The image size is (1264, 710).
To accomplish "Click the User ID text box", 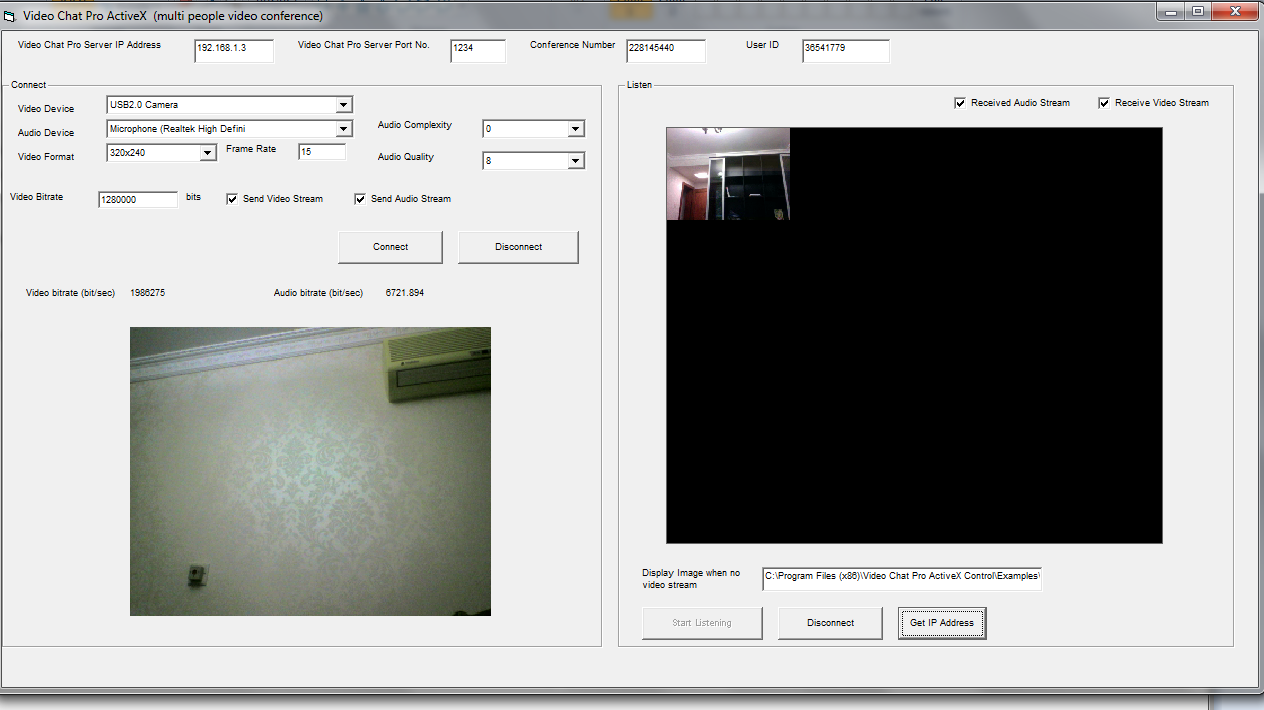I will coord(845,51).
